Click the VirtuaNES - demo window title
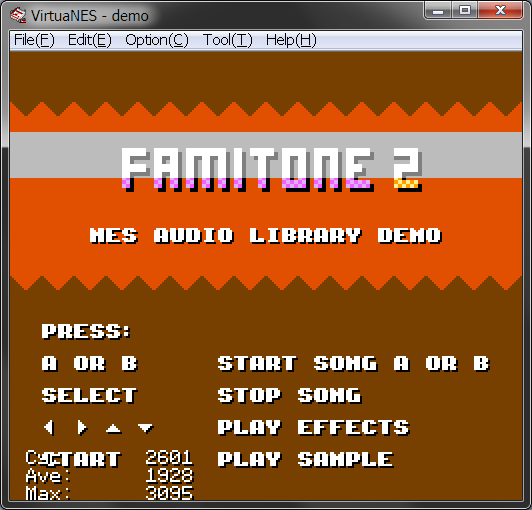 tap(90, 16)
